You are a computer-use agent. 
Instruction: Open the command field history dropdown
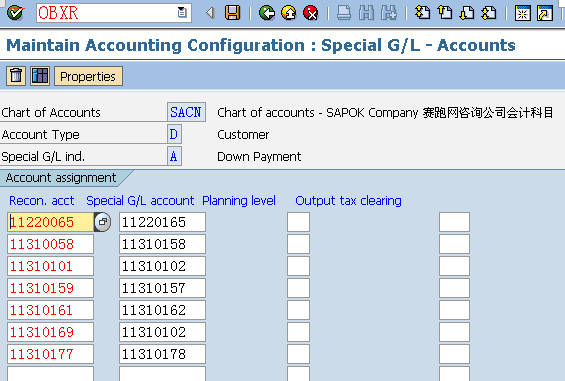[x=182, y=13]
